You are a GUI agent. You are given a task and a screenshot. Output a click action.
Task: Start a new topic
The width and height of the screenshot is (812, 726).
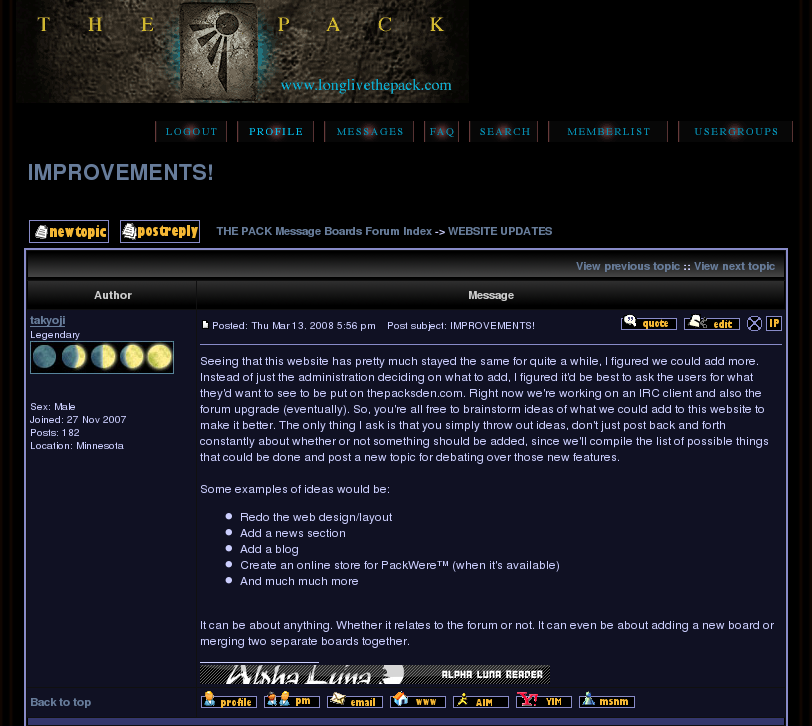point(69,232)
